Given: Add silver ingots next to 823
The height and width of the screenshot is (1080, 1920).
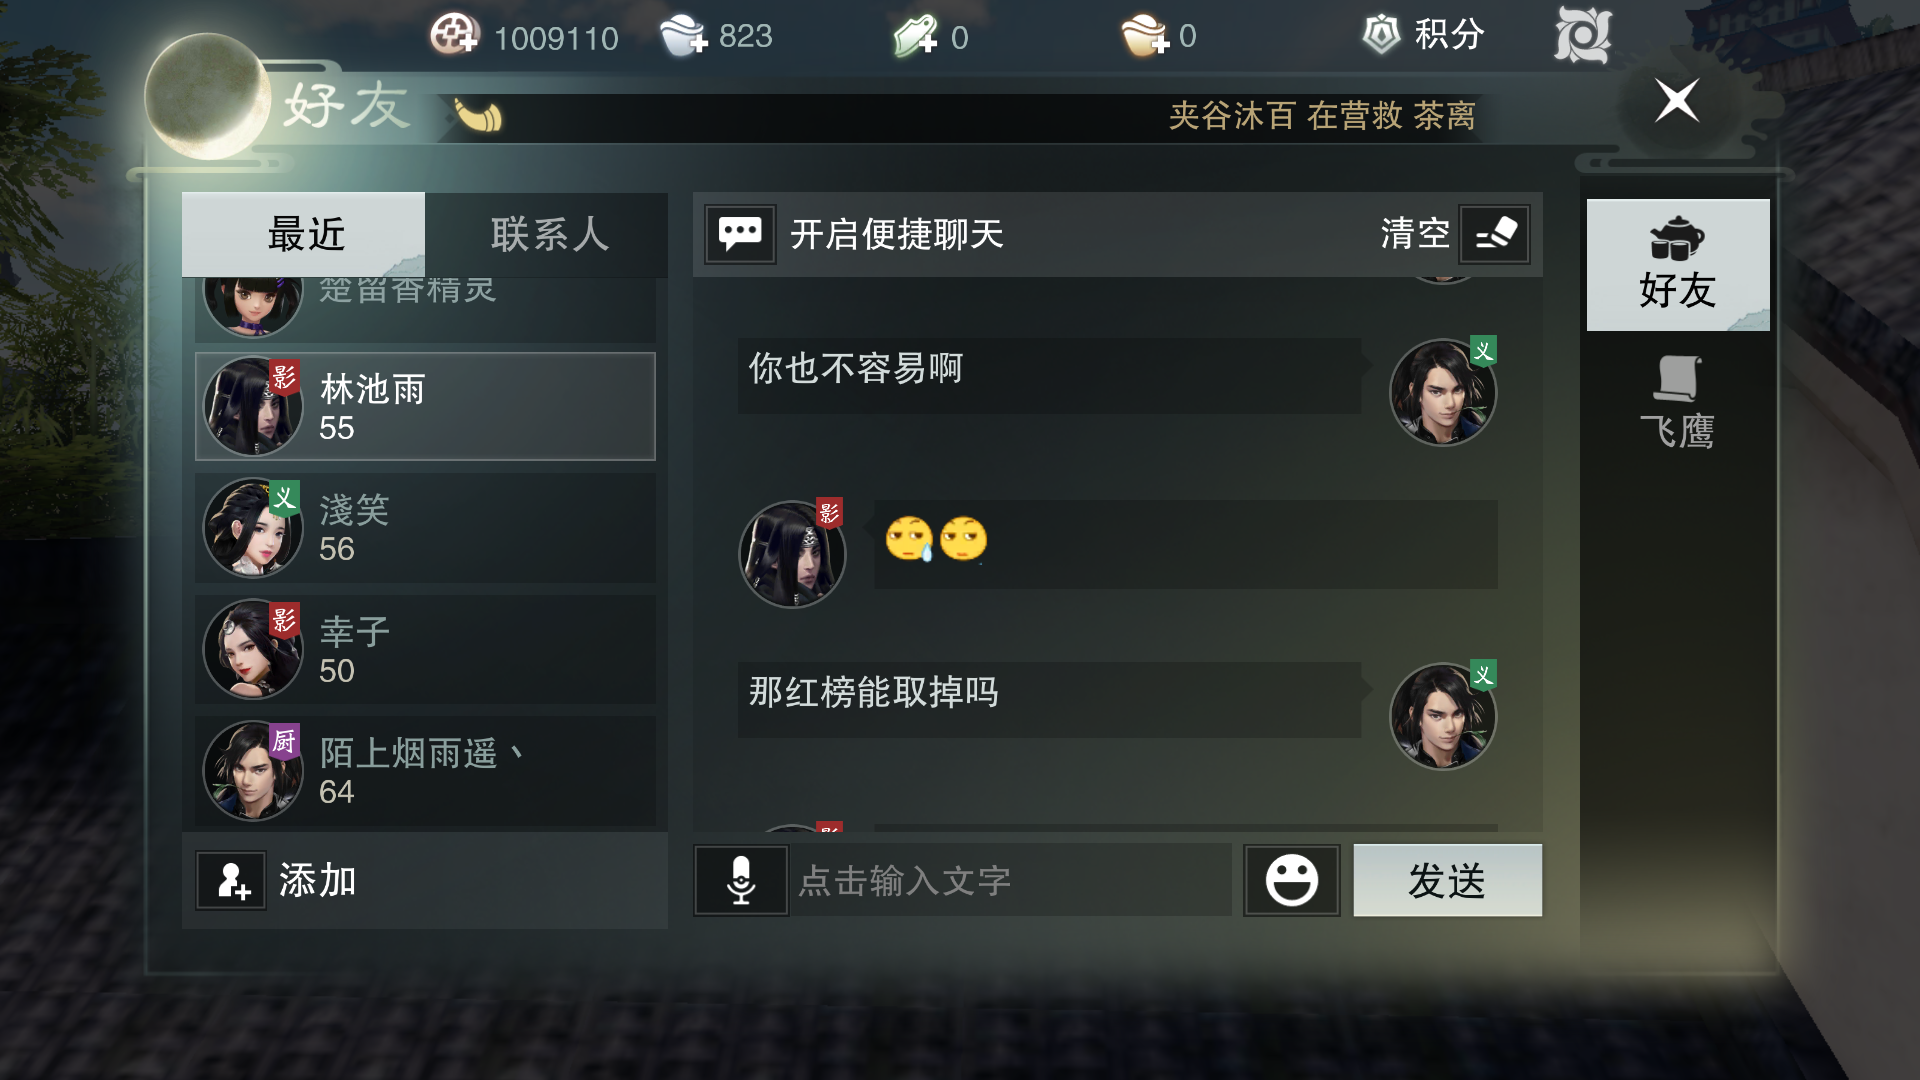Looking at the screenshot, I should coord(684,36).
